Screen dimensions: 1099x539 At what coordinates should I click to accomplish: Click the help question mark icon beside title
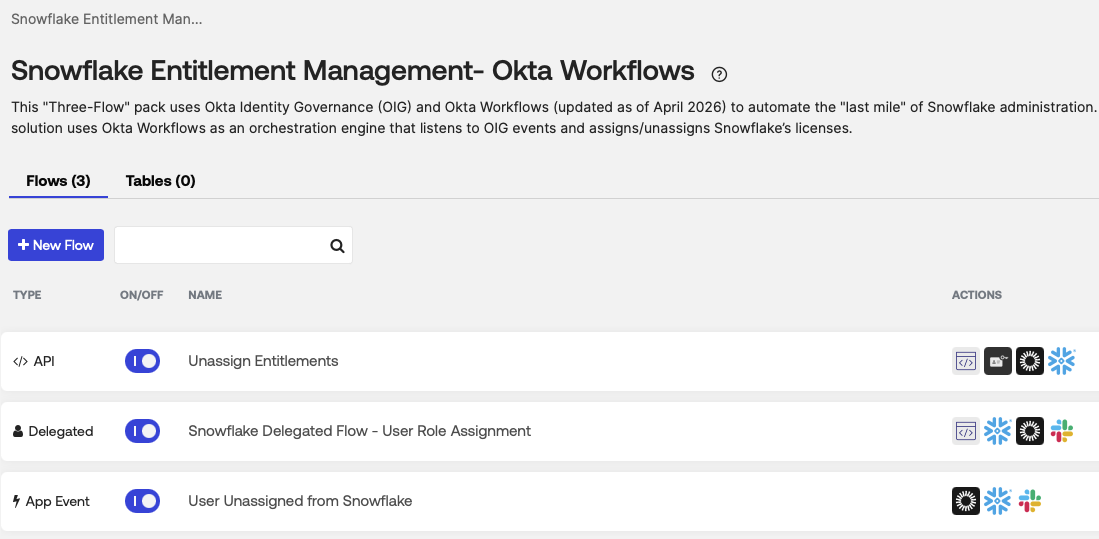[719, 74]
